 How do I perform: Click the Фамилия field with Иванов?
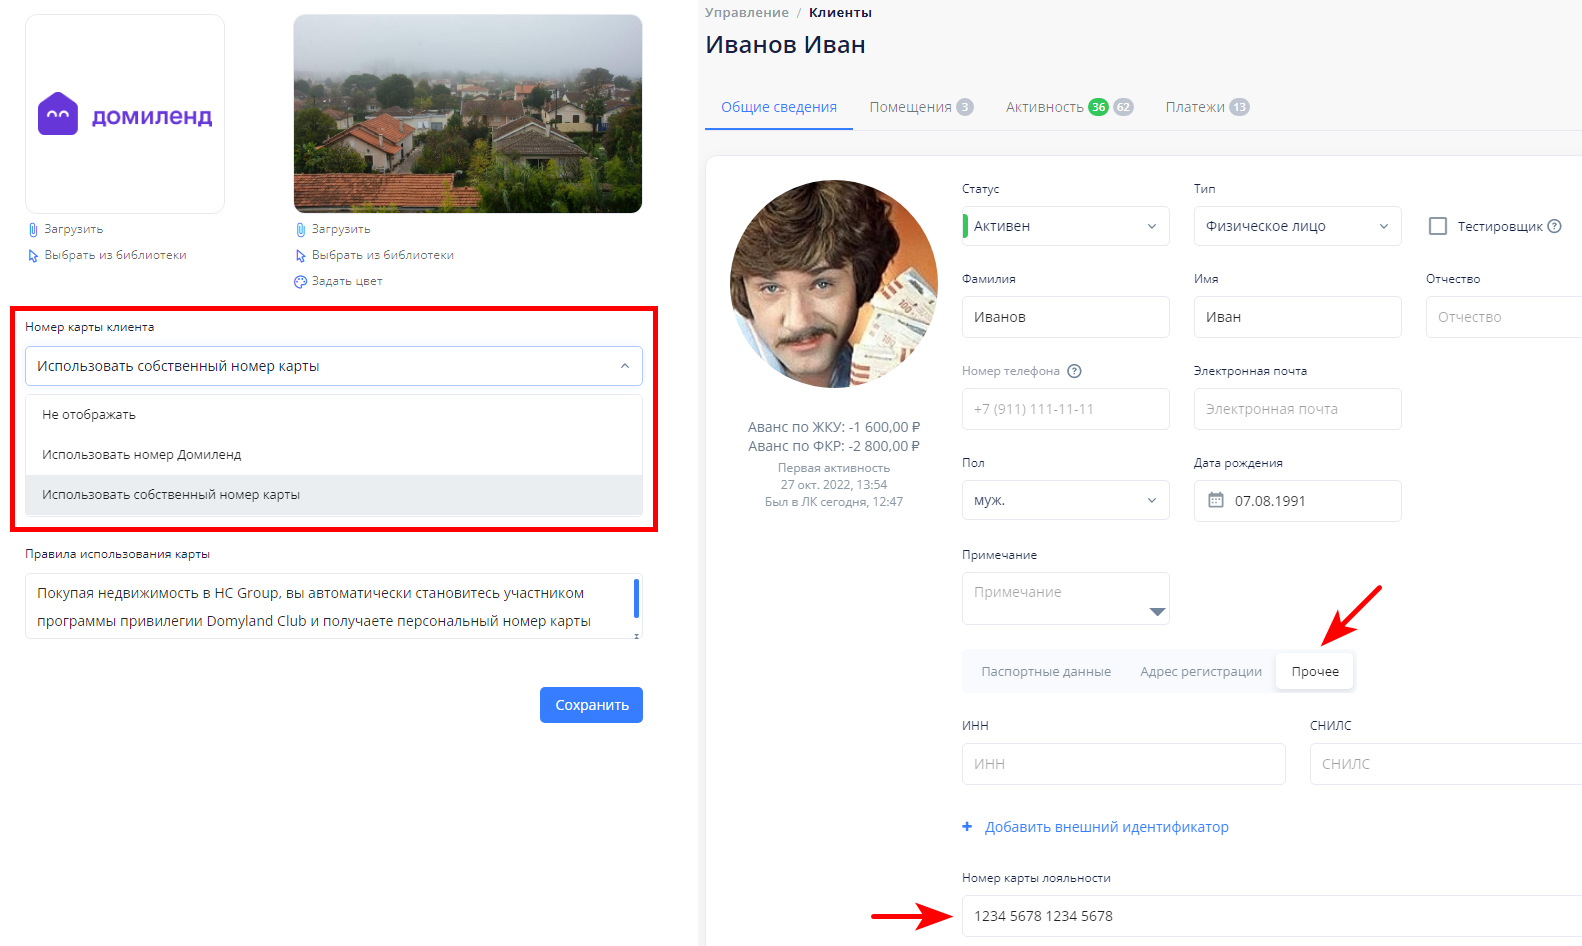pos(1065,317)
